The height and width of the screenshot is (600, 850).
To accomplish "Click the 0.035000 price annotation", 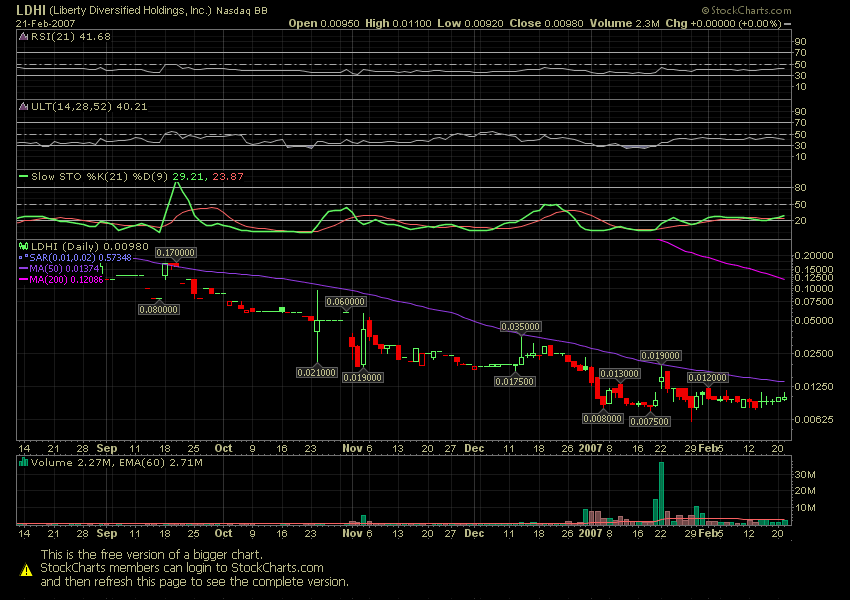I will 520,326.
